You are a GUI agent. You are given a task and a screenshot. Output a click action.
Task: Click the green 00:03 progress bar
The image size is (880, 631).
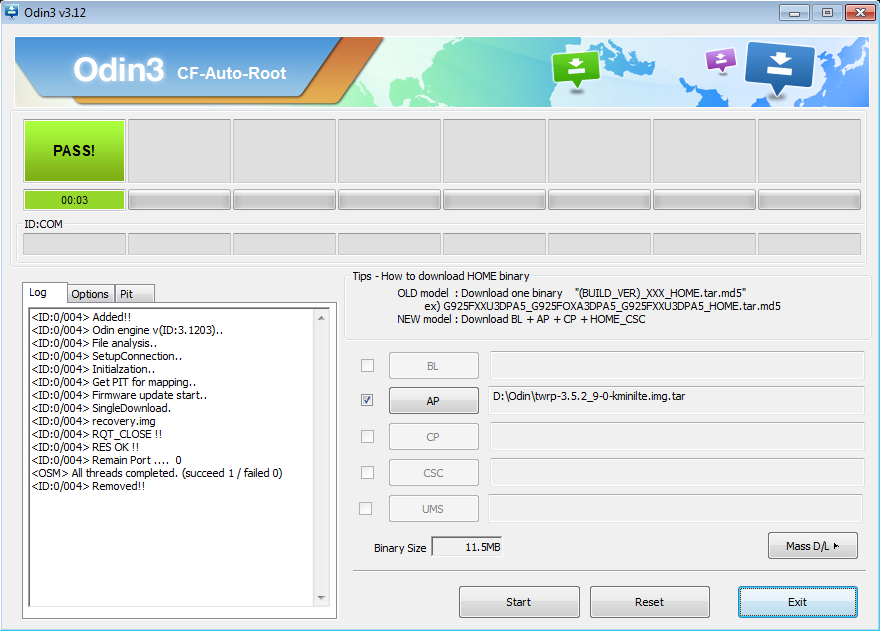click(x=75, y=200)
